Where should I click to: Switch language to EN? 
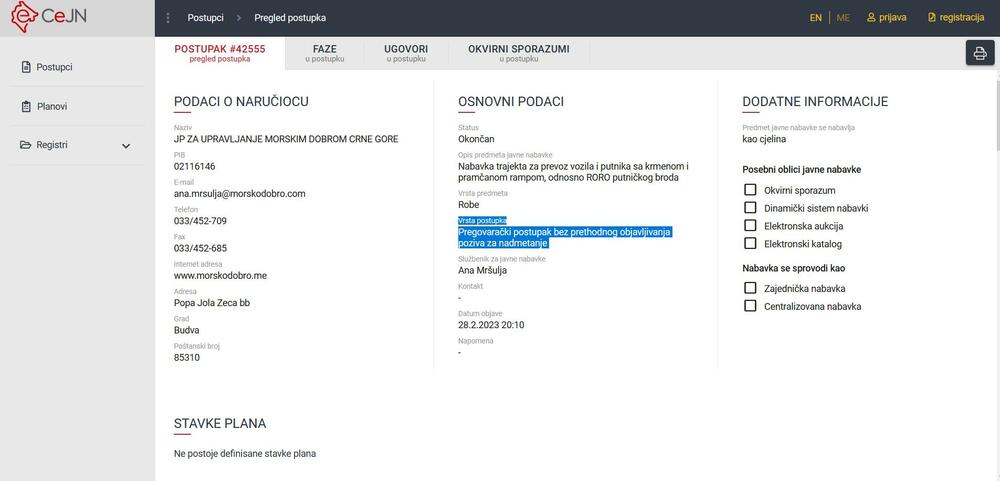(816, 18)
